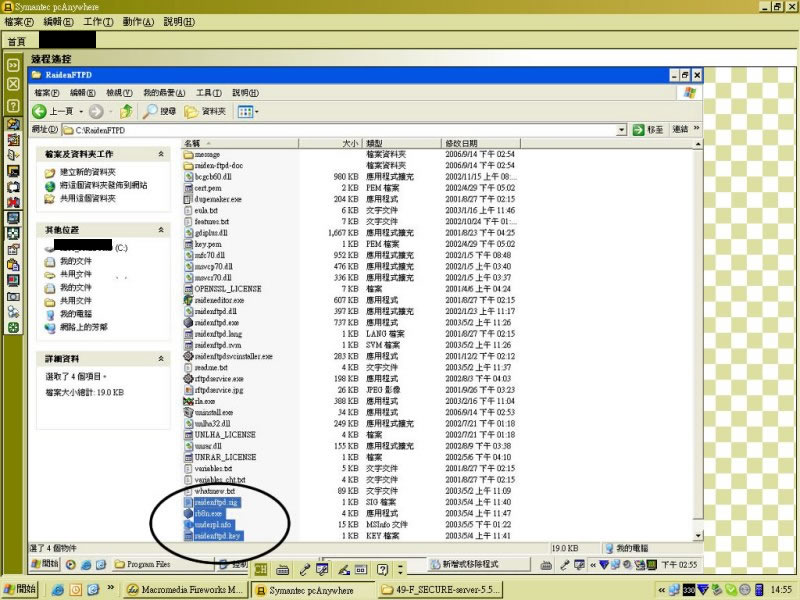Expand the 連結 links toolbar chevron
Screen dimensions: 800x600
coord(696,129)
